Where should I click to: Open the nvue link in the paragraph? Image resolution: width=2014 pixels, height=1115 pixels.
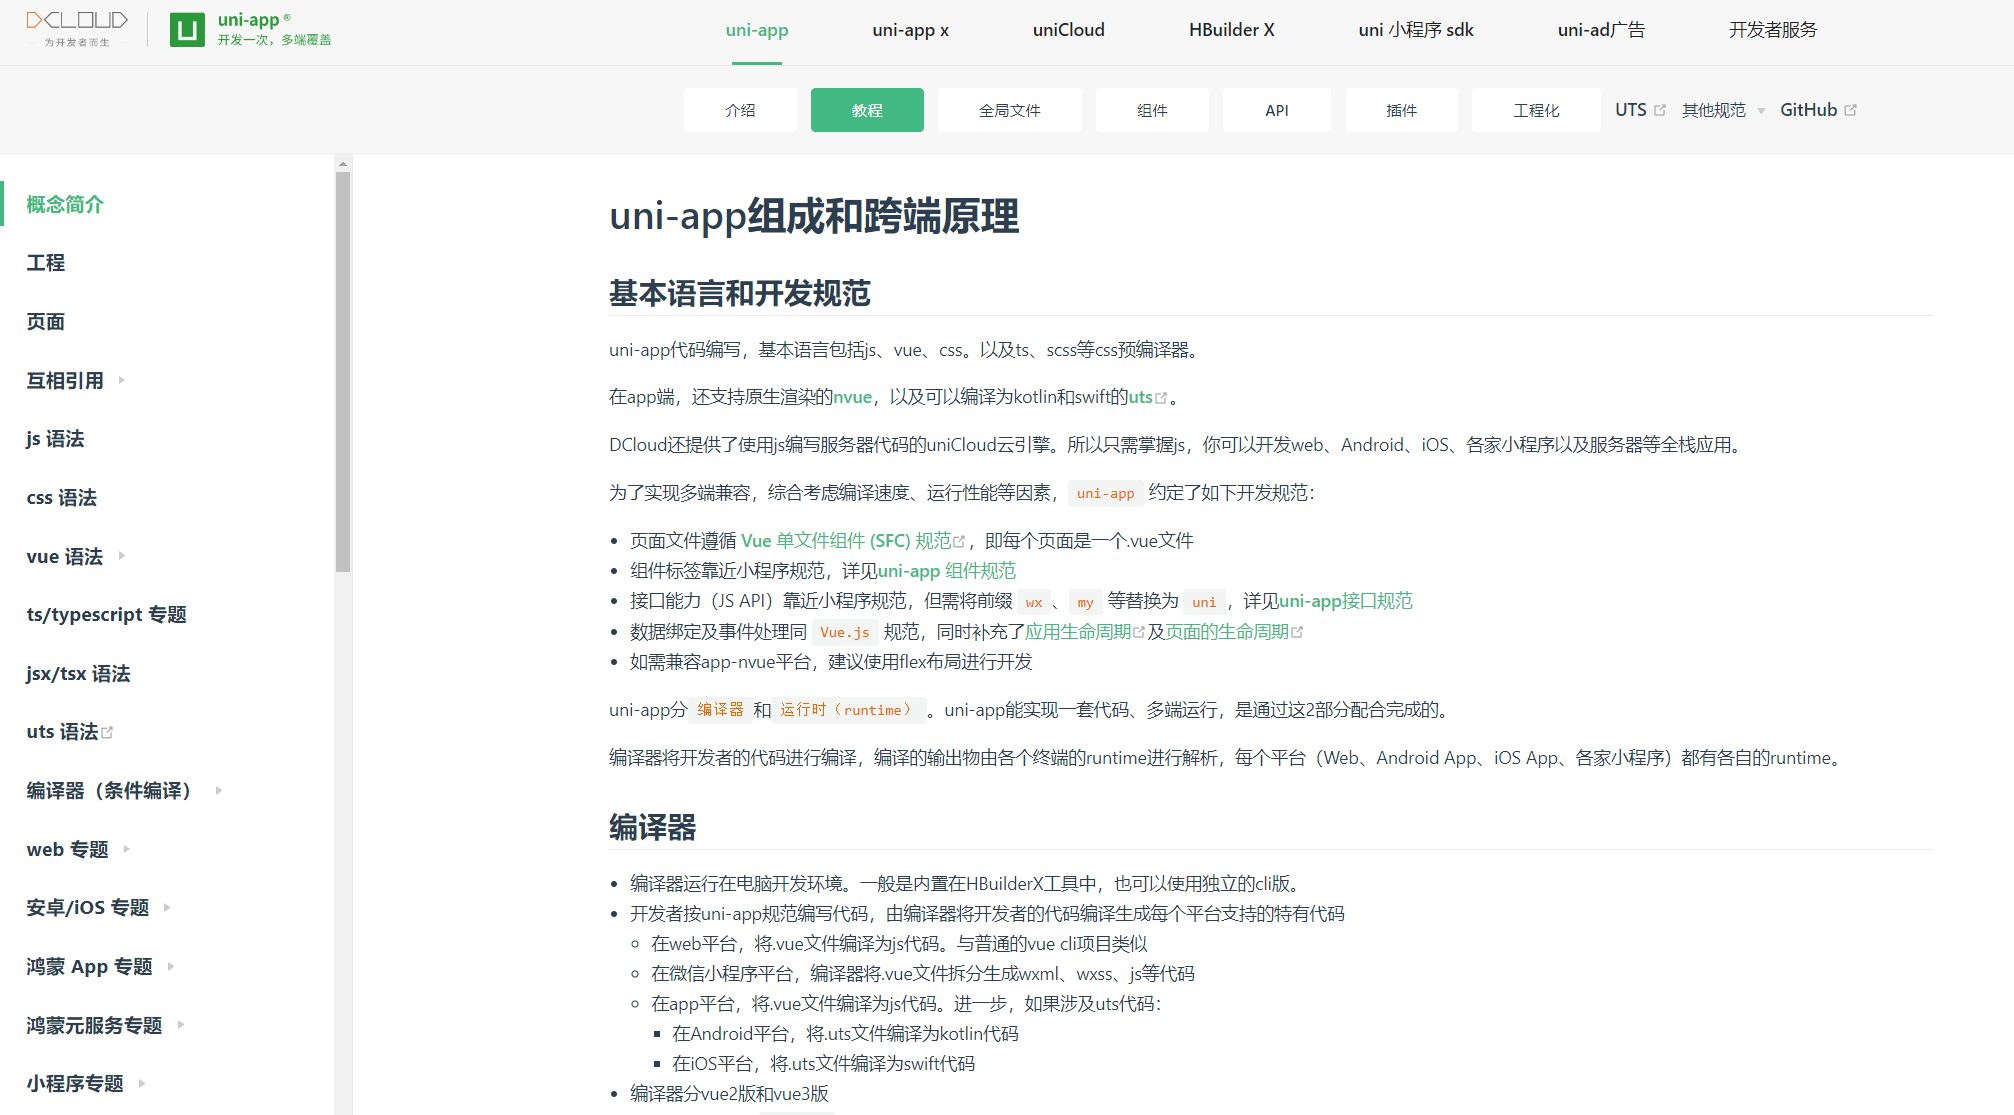coord(853,397)
